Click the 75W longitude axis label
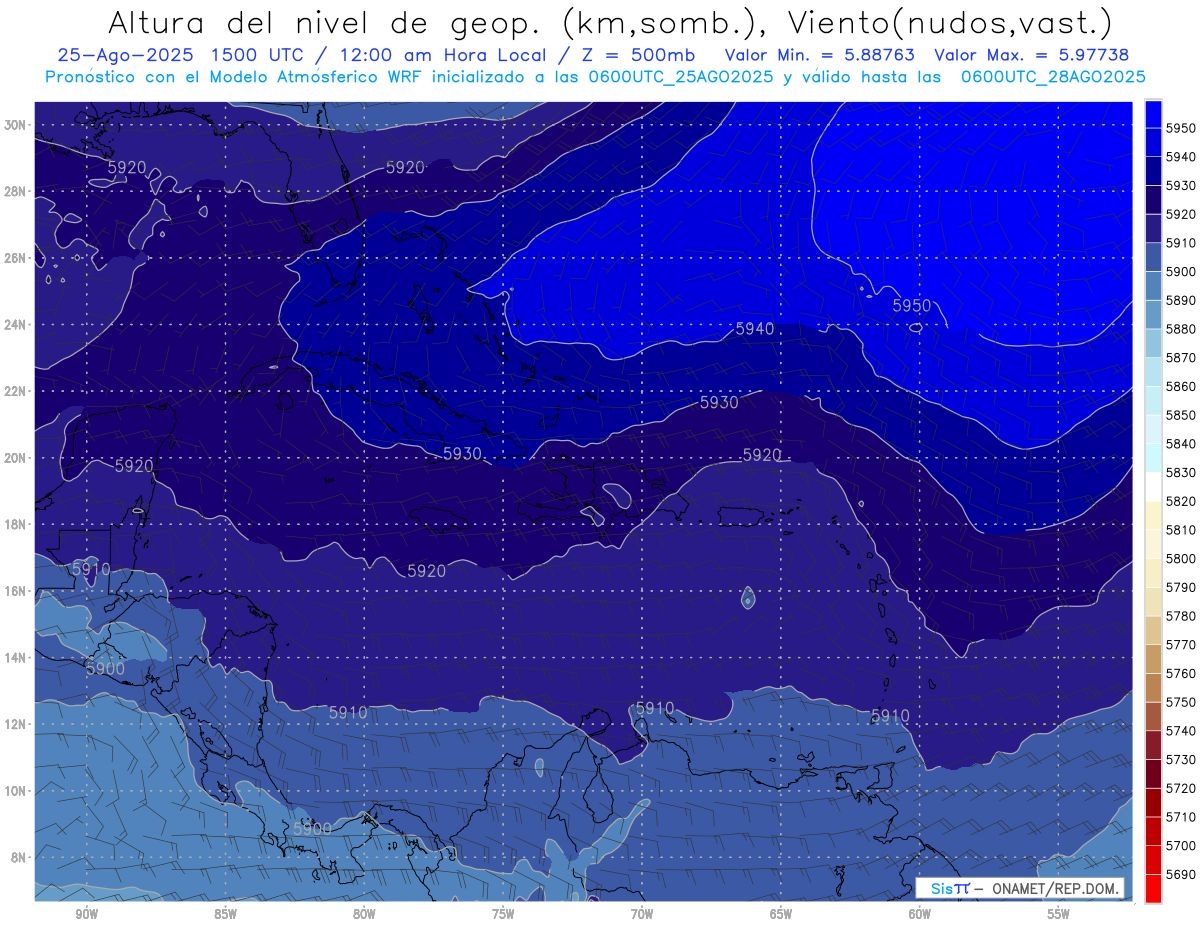This screenshot has height=927, width=1200. (x=503, y=914)
